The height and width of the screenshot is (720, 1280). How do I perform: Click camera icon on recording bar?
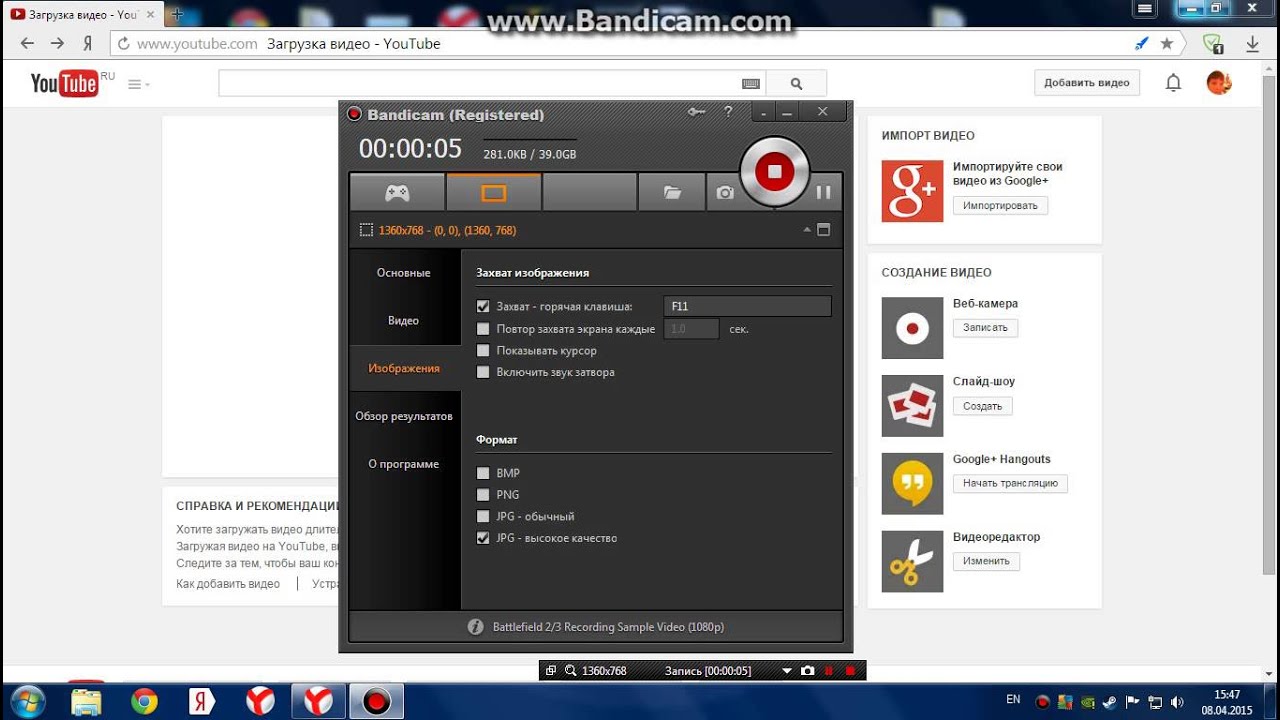tap(807, 671)
